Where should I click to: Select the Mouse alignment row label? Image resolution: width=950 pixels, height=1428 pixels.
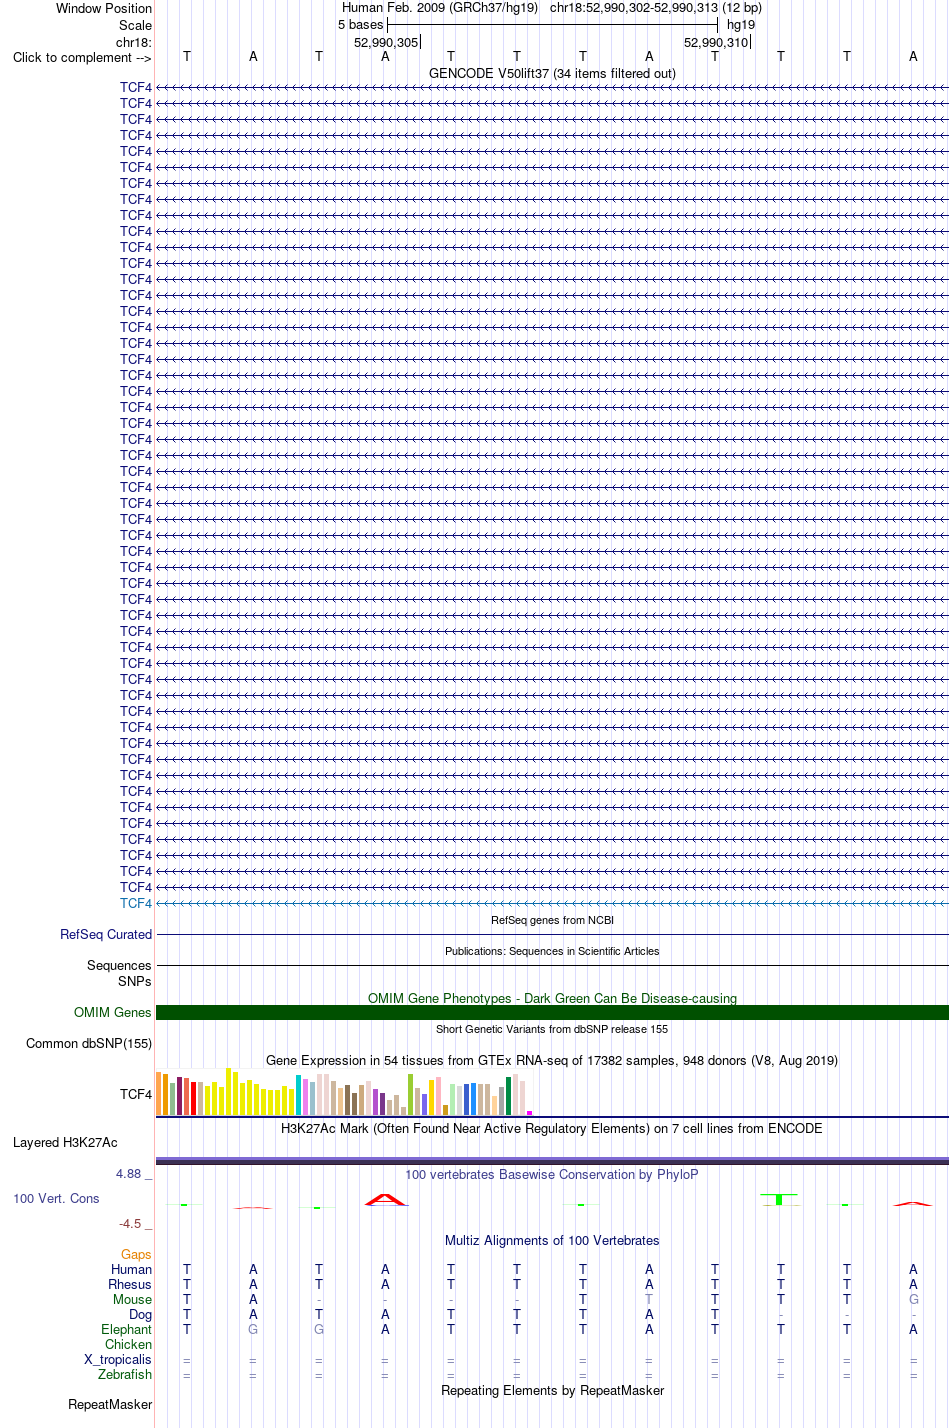coord(132,1299)
